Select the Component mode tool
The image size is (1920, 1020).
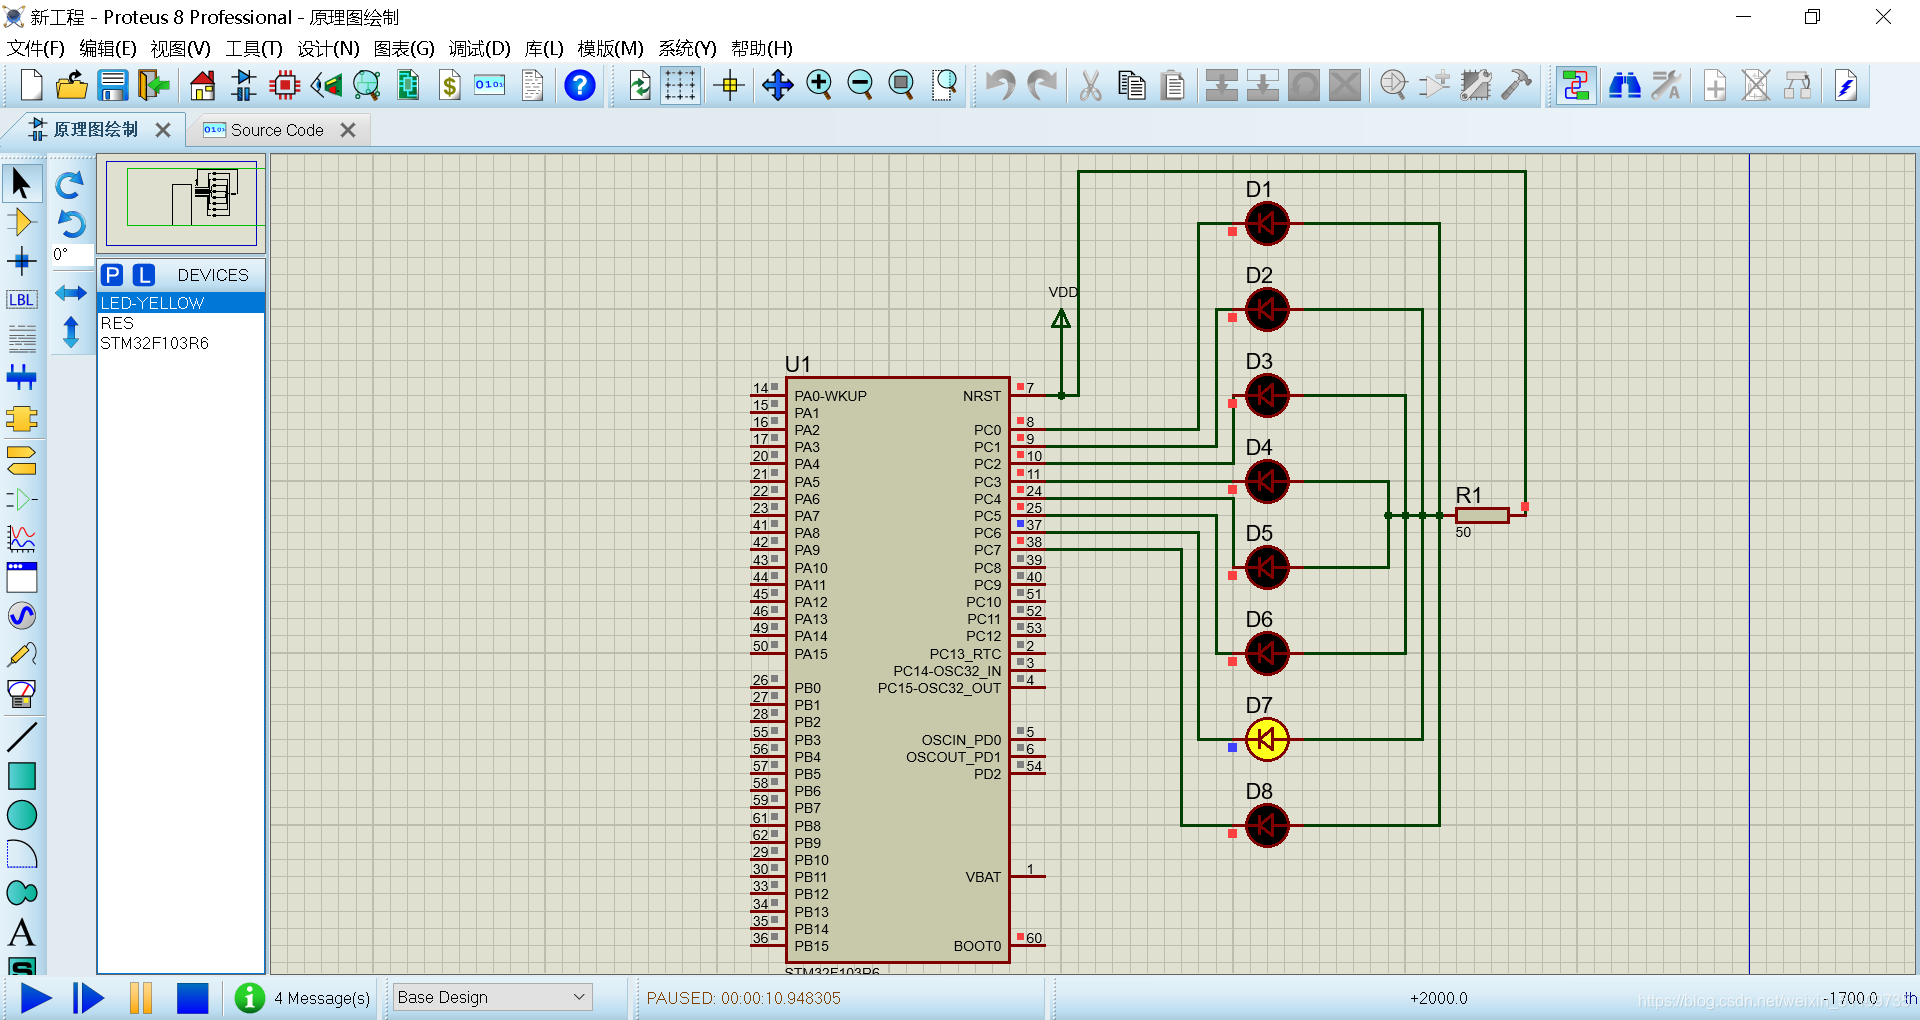coord(21,222)
